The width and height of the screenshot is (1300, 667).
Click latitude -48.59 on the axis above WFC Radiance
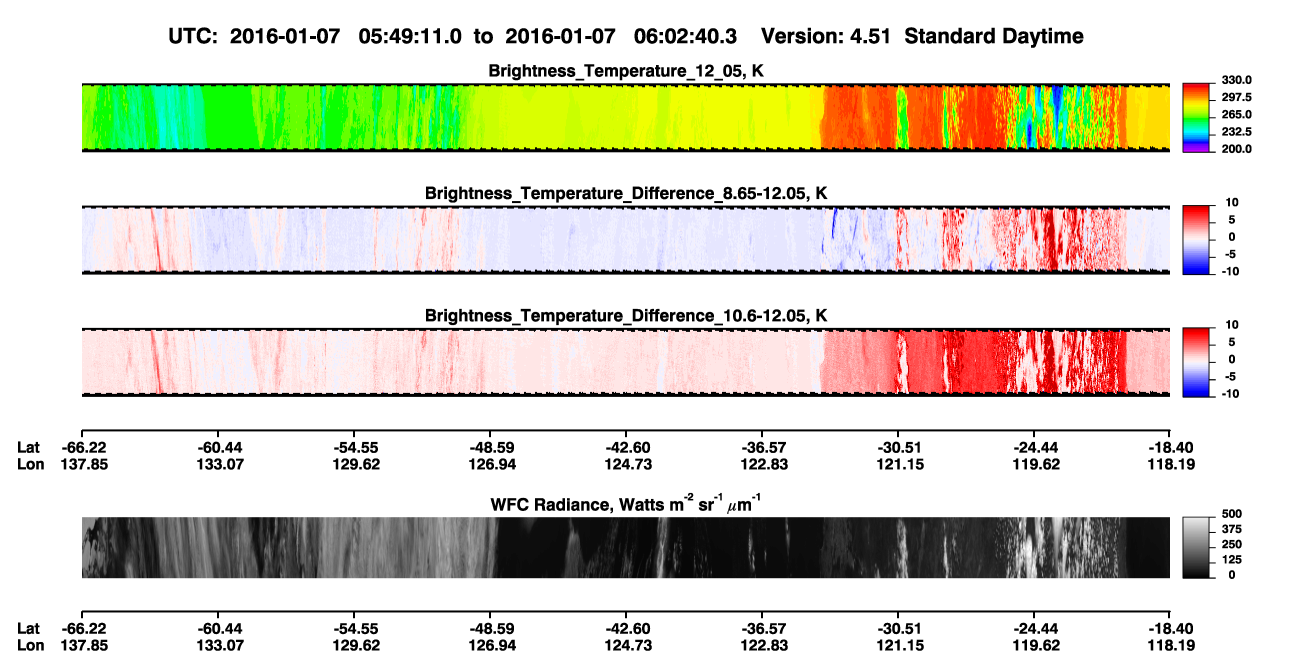(x=491, y=447)
